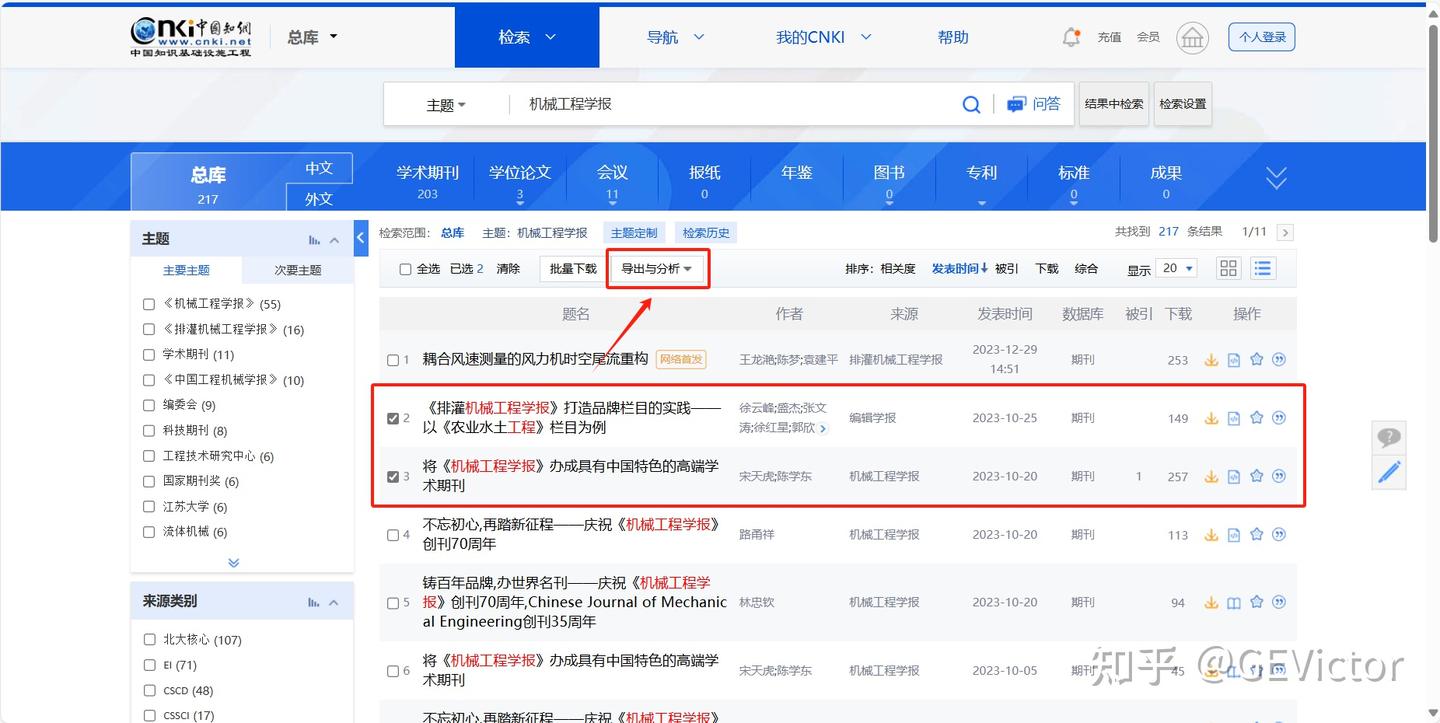Click the pencil edit icon on right edge
This screenshot has height=723, width=1440.
tap(1389, 471)
